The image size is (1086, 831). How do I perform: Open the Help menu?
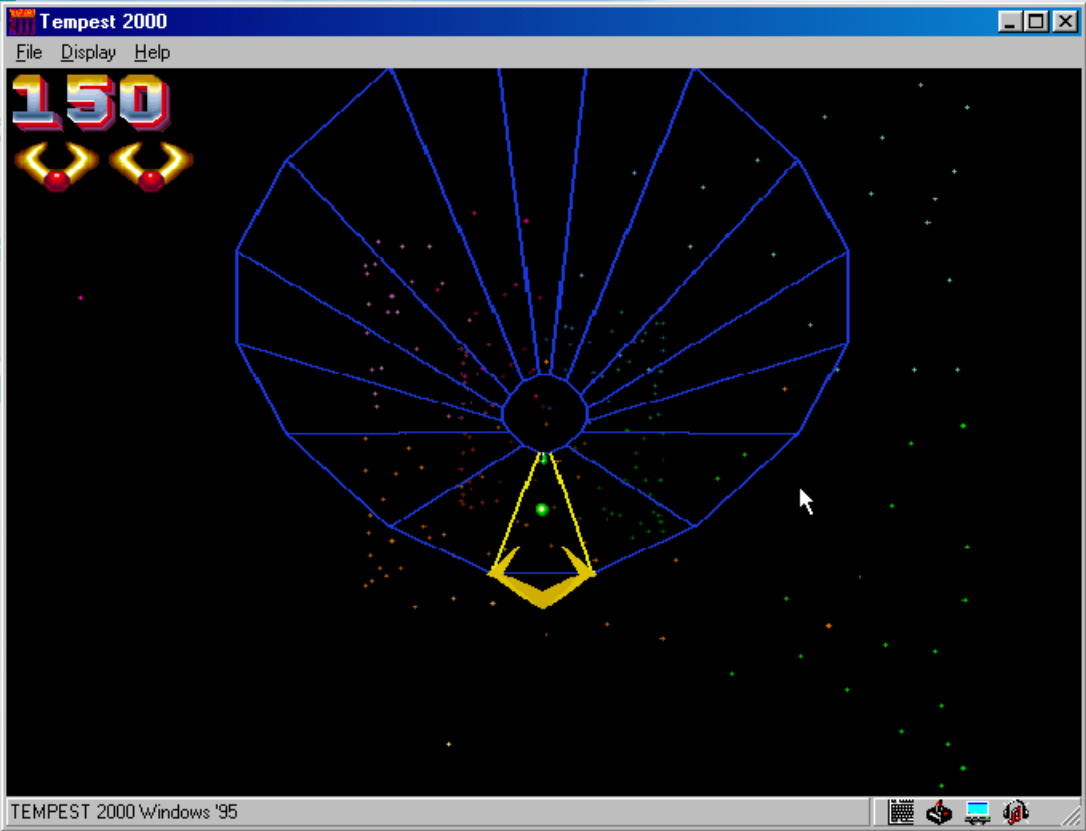(152, 53)
